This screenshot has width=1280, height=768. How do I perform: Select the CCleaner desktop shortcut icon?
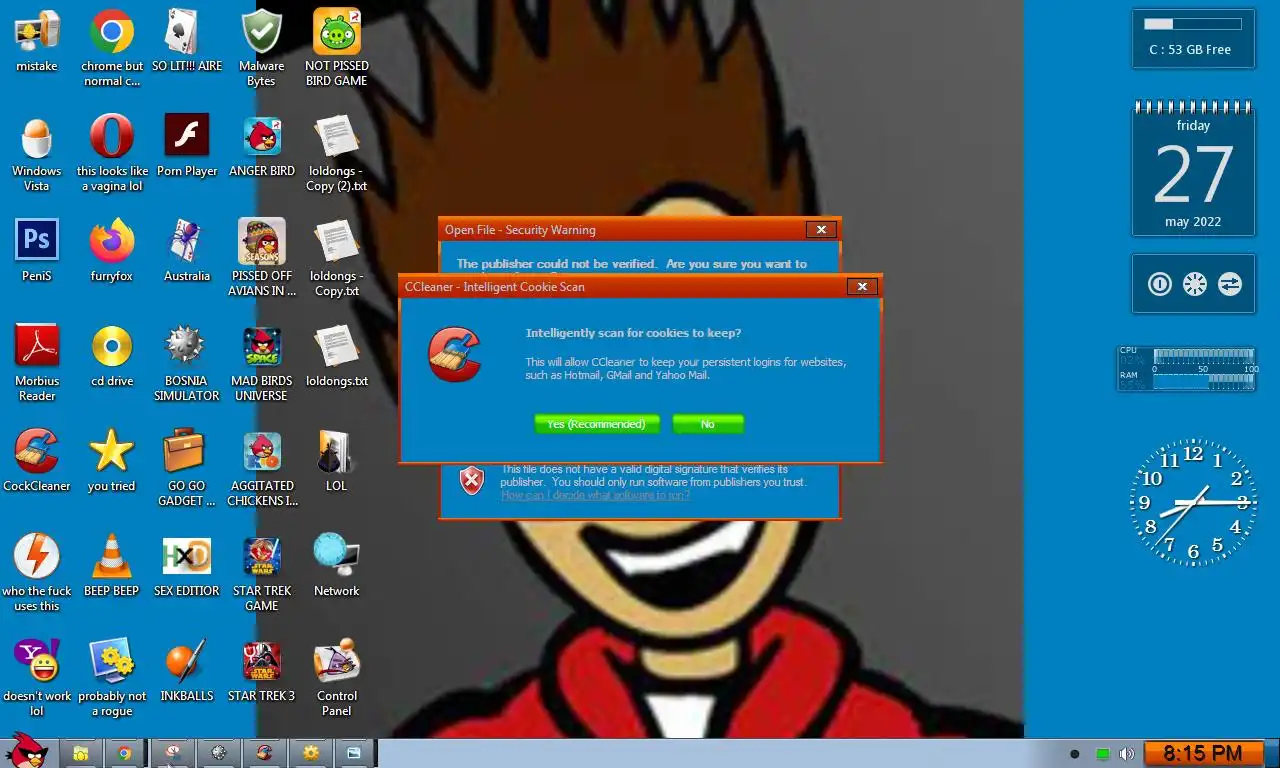click(x=37, y=461)
